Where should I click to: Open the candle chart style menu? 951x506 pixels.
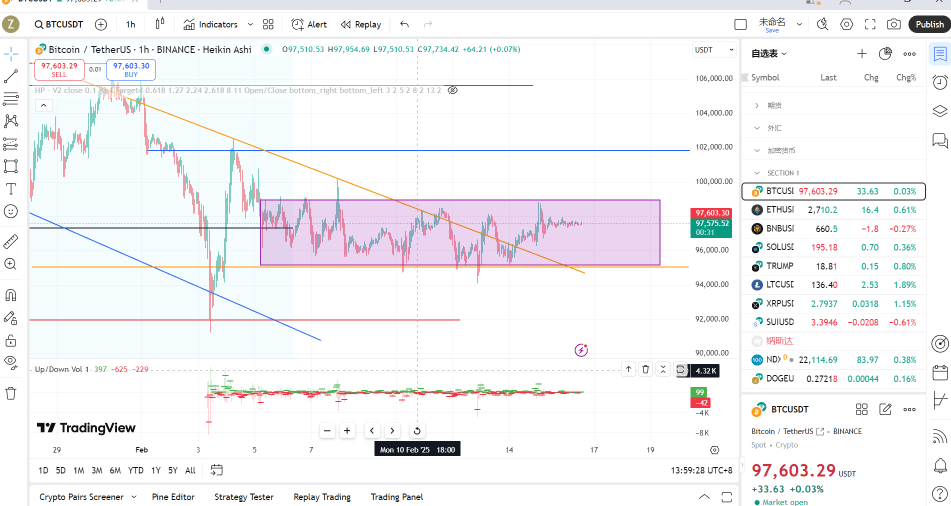[160, 24]
